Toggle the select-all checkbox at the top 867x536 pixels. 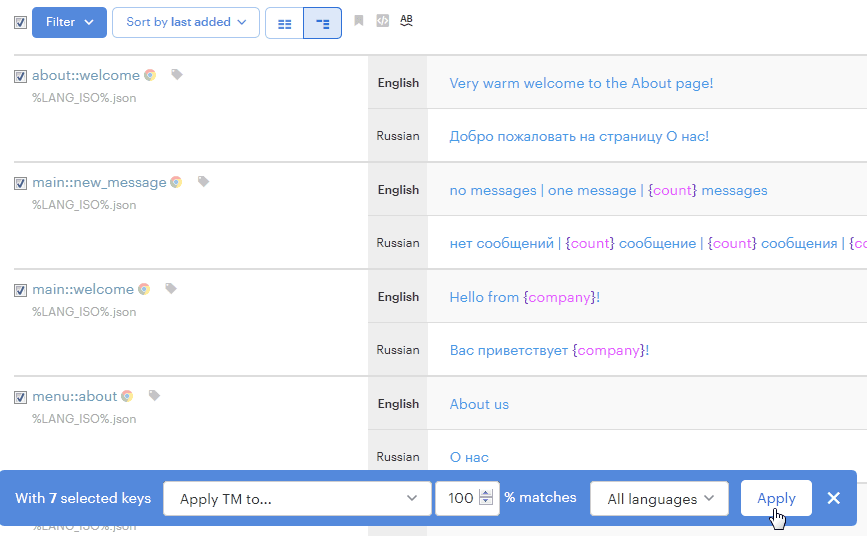tap(20, 22)
